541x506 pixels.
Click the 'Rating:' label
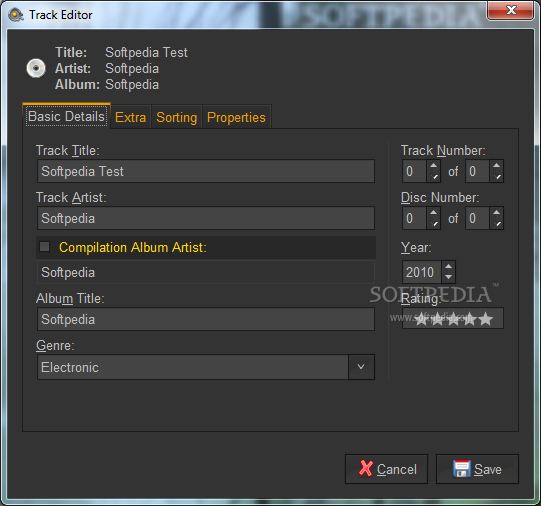point(421,298)
